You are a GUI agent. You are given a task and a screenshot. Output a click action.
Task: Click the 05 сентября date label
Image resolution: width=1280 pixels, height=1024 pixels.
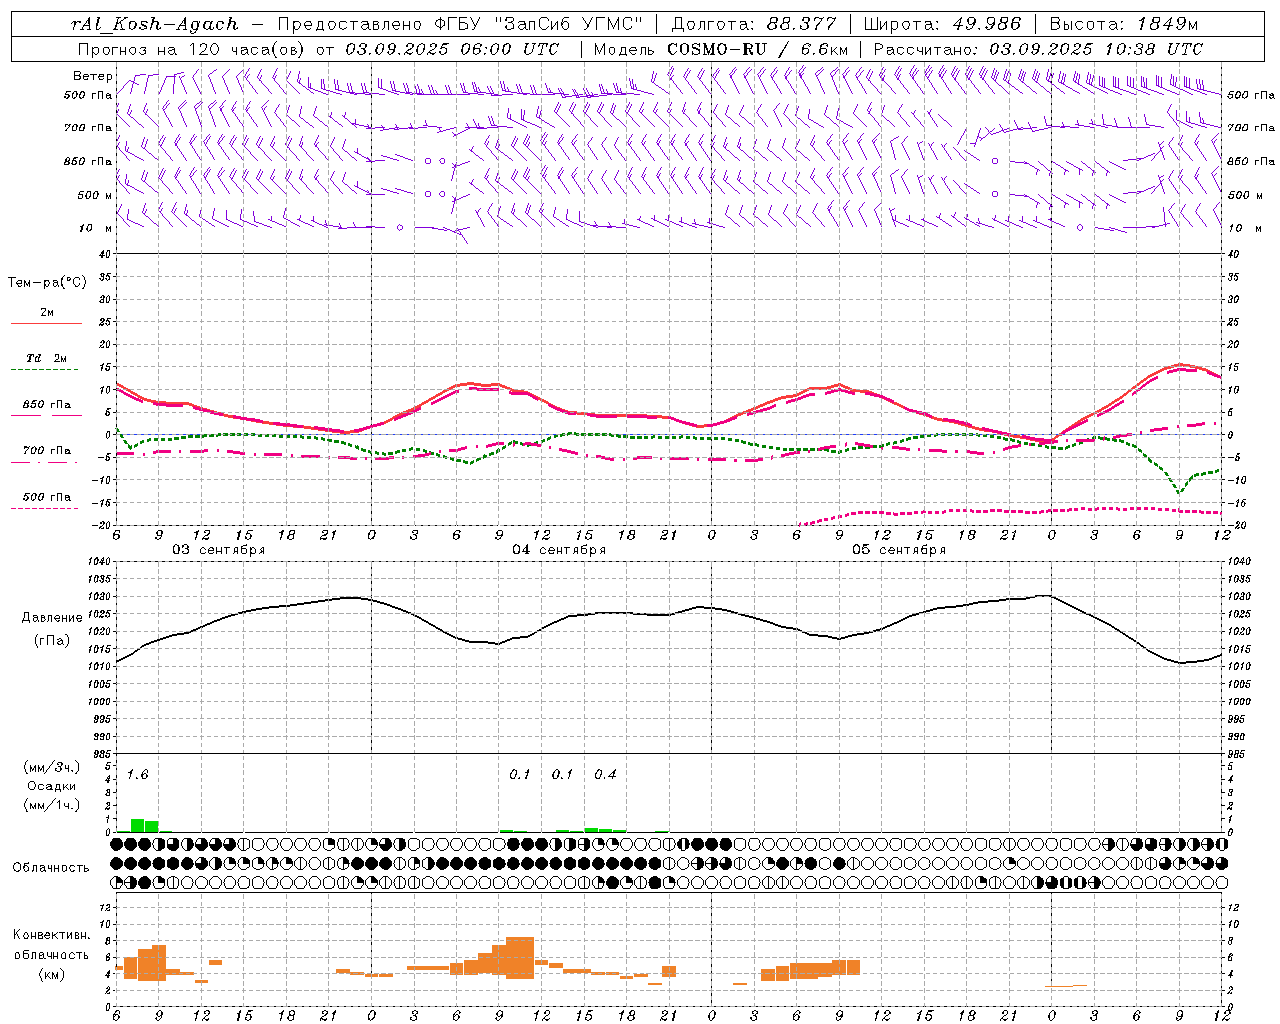tap(899, 550)
